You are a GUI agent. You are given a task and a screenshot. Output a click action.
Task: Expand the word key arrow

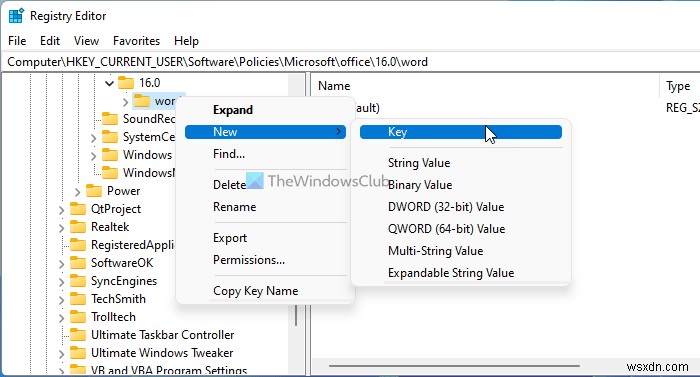tap(125, 102)
